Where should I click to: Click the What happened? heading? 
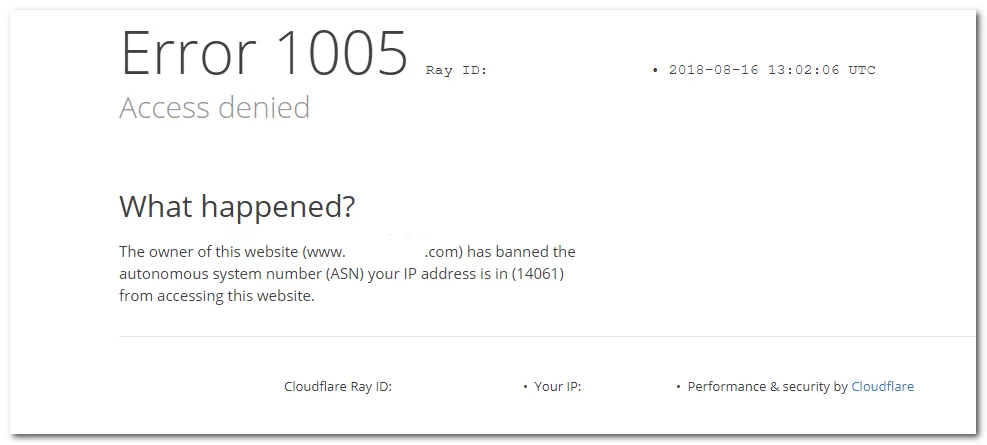pyautogui.click(x=237, y=206)
